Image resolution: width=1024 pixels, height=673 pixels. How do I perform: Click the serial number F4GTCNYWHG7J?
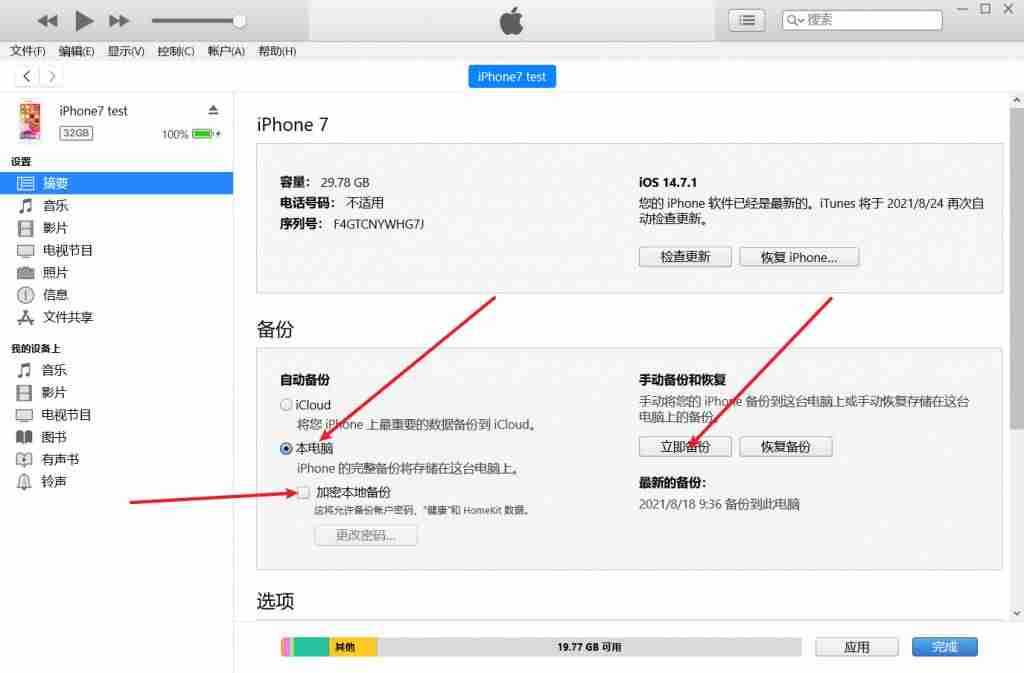click(x=379, y=224)
